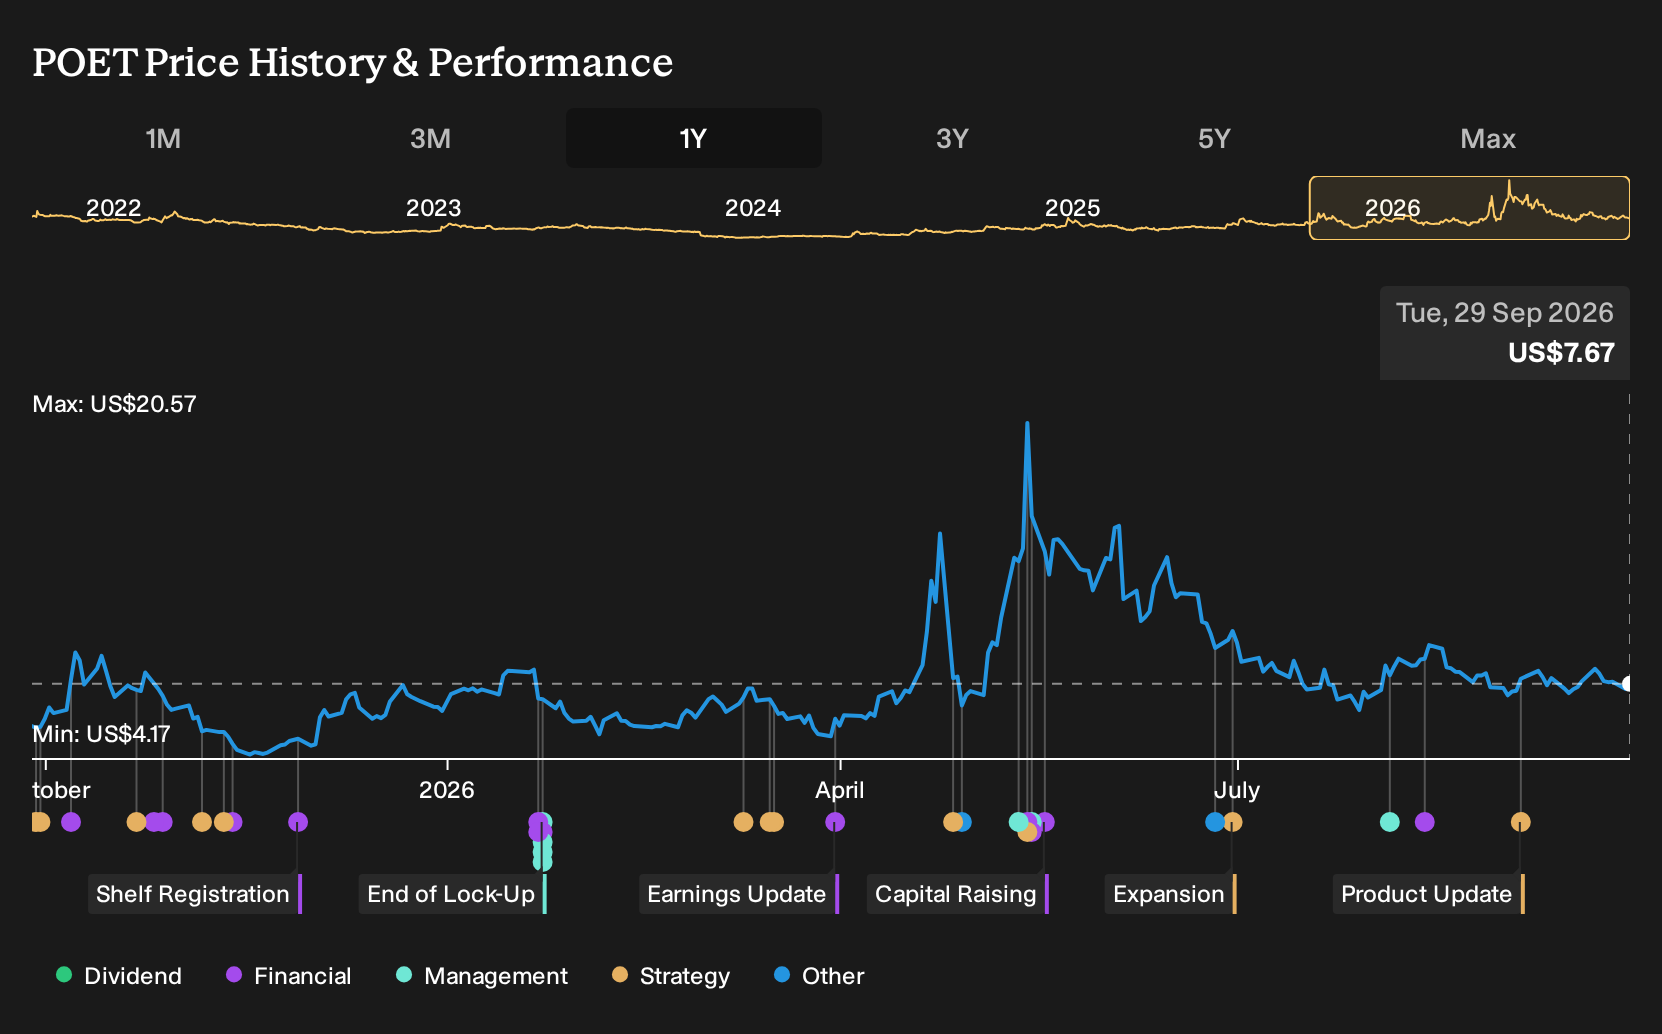Click the 2025 label in overview chart
The width and height of the screenshot is (1662, 1034).
pos(1072,208)
